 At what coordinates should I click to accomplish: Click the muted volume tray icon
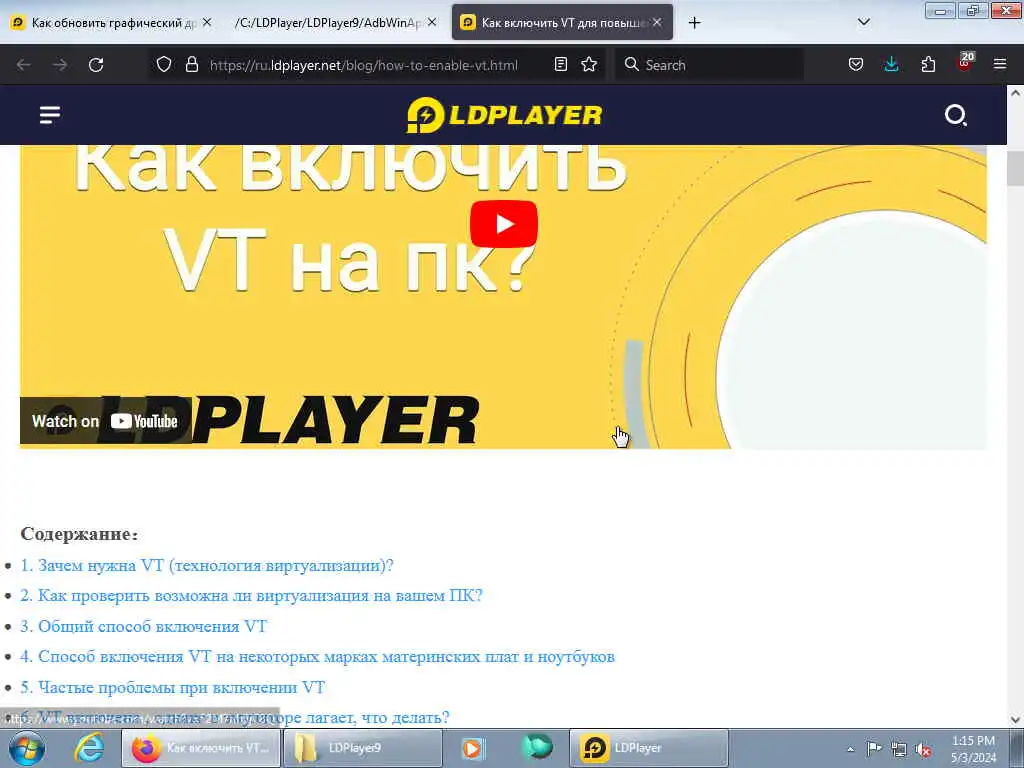[923, 750]
